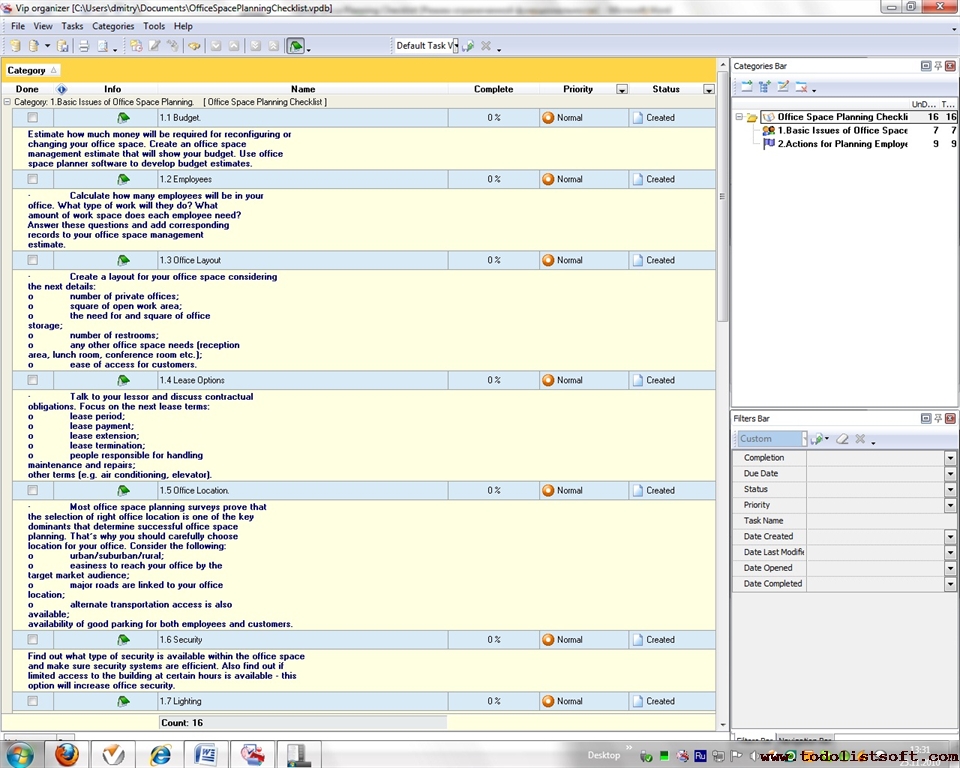Click into the Task Name filter field

pyautogui.click(x=875, y=521)
